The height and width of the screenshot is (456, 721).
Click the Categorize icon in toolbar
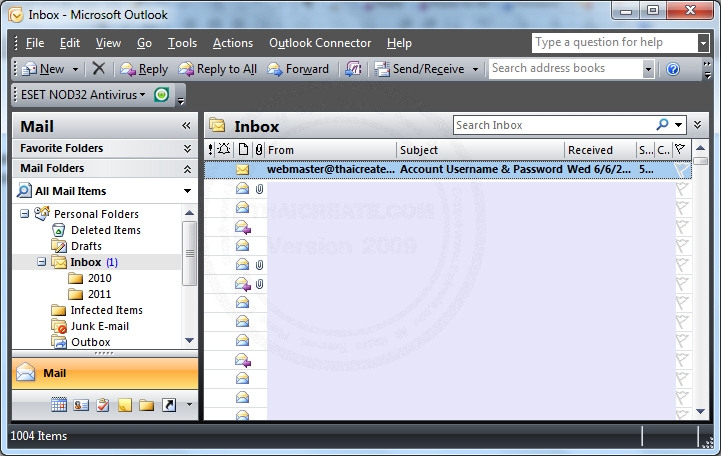click(353, 69)
